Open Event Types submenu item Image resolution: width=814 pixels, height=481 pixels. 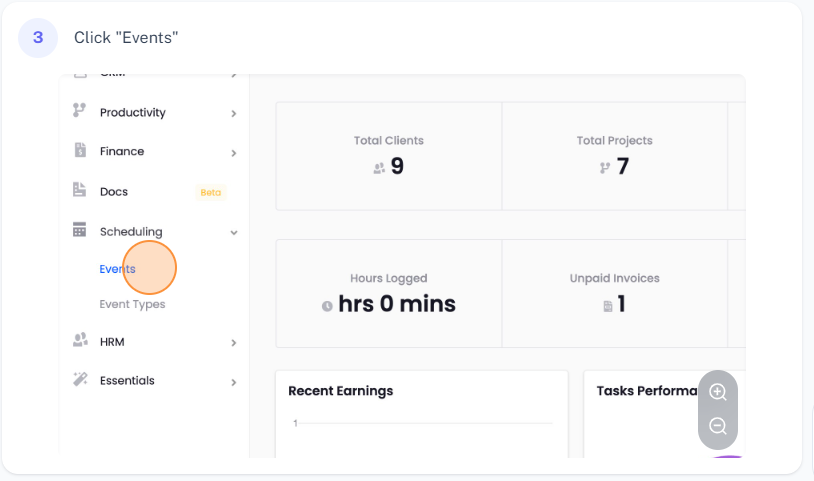[132, 304]
